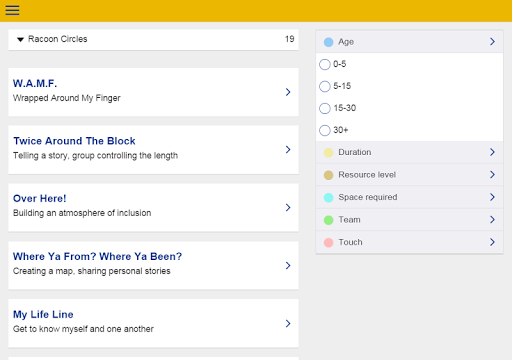
Task: Open the Team filter row
Action: click(409, 220)
